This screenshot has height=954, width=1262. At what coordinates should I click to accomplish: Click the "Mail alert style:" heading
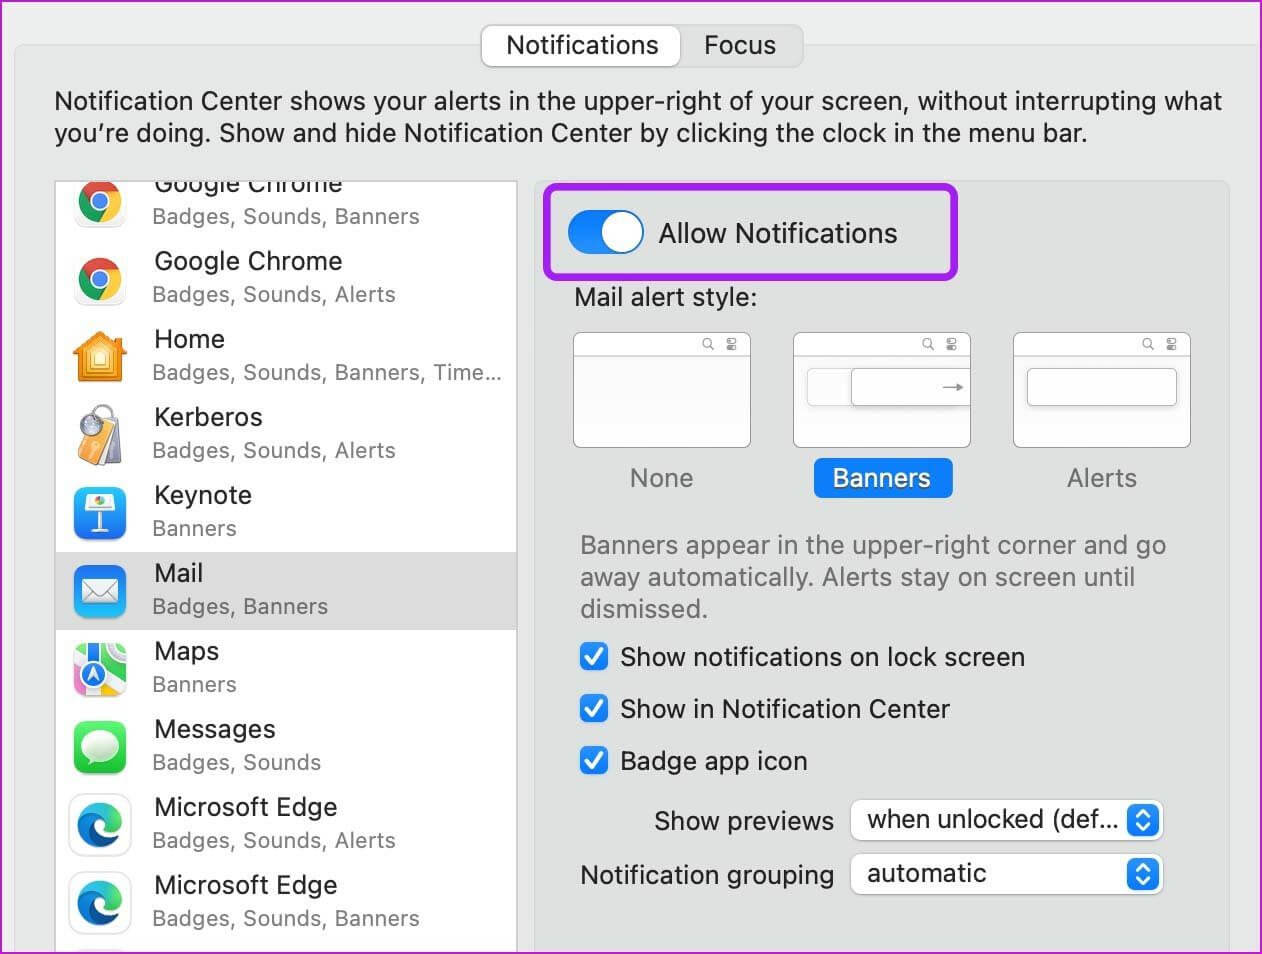tap(666, 297)
